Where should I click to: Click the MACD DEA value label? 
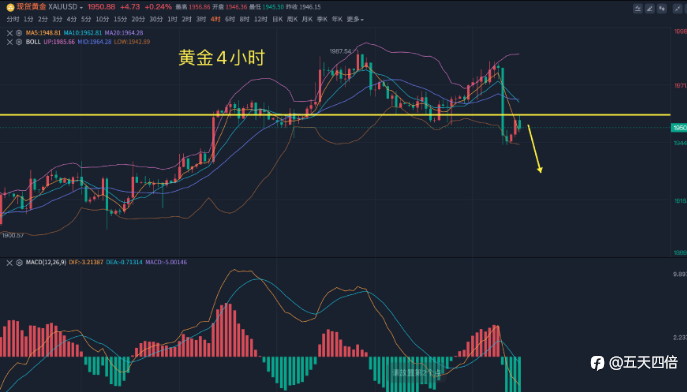click(x=124, y=262)
